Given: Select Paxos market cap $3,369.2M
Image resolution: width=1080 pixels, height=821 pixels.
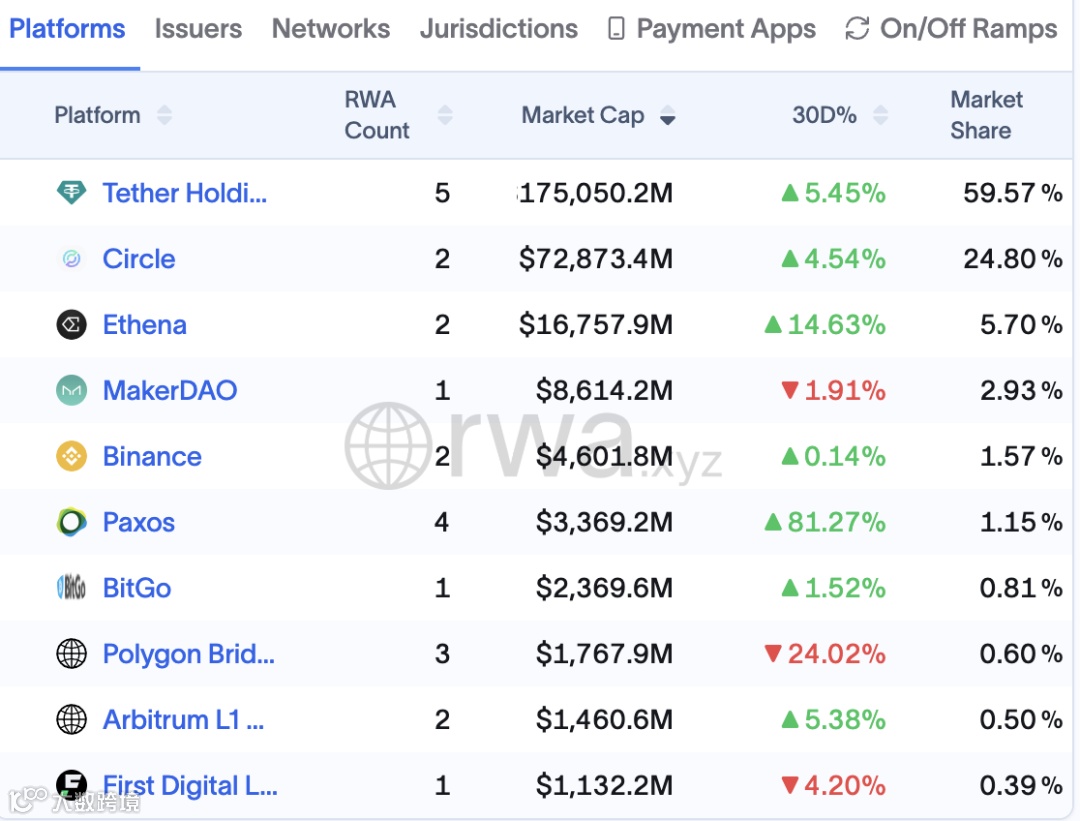Looking at the screenshot, I should [x=604, y=522].
